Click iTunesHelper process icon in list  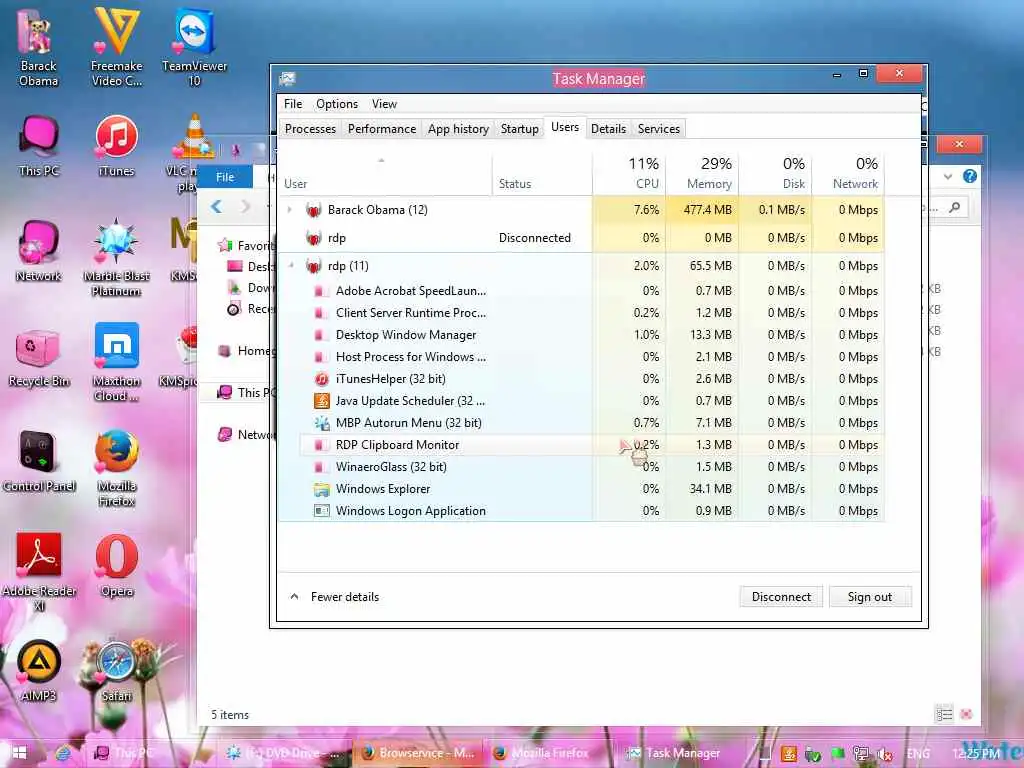(x=321, y=379)
